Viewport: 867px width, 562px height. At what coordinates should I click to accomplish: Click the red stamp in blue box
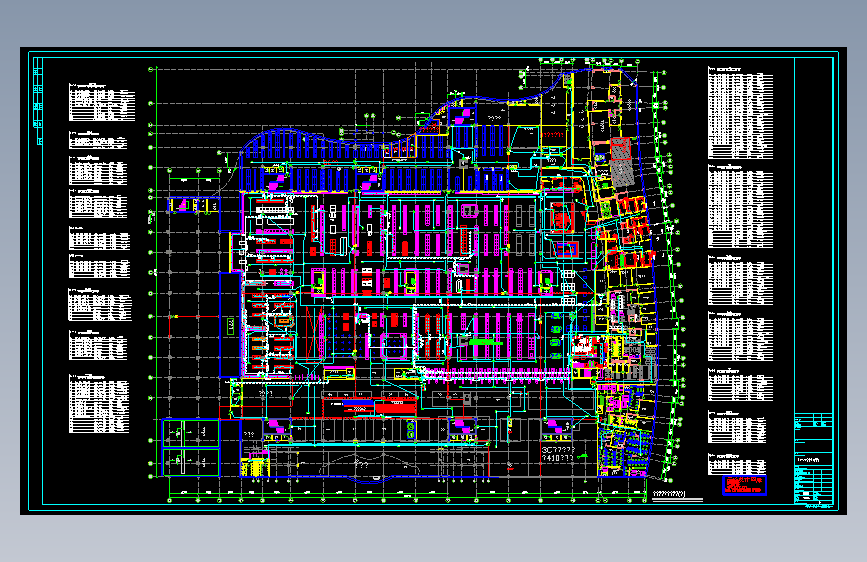[x=744, y=485]
